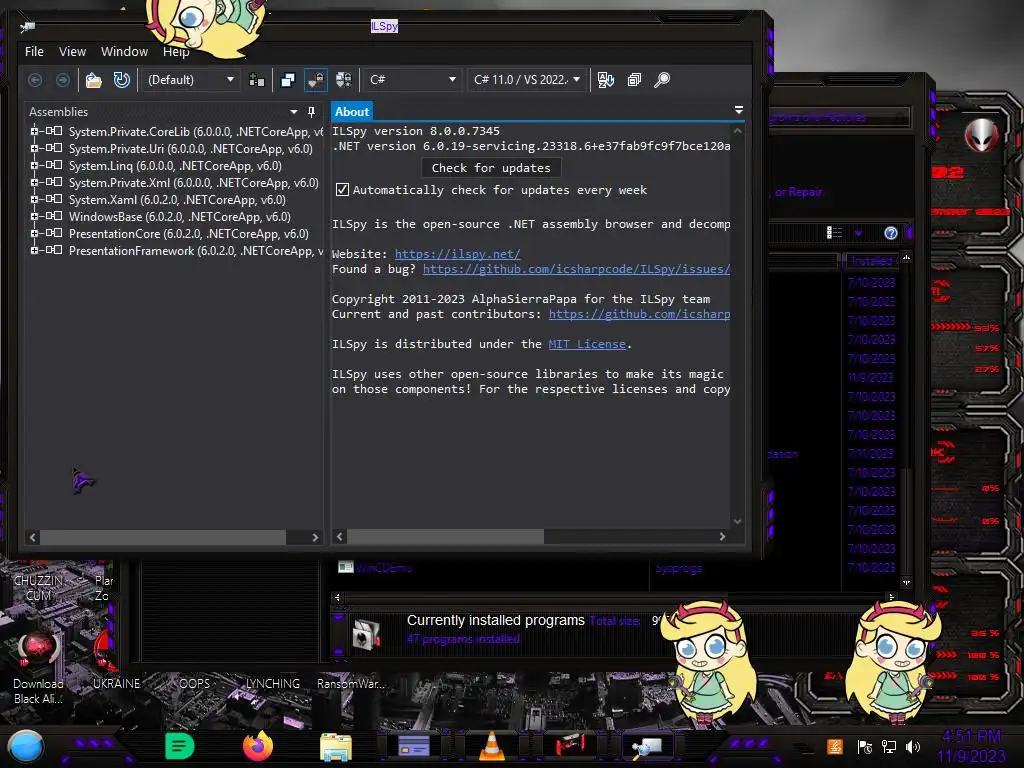Toggle the highlighted toolbar button with lock and heart

coord(315,80)
